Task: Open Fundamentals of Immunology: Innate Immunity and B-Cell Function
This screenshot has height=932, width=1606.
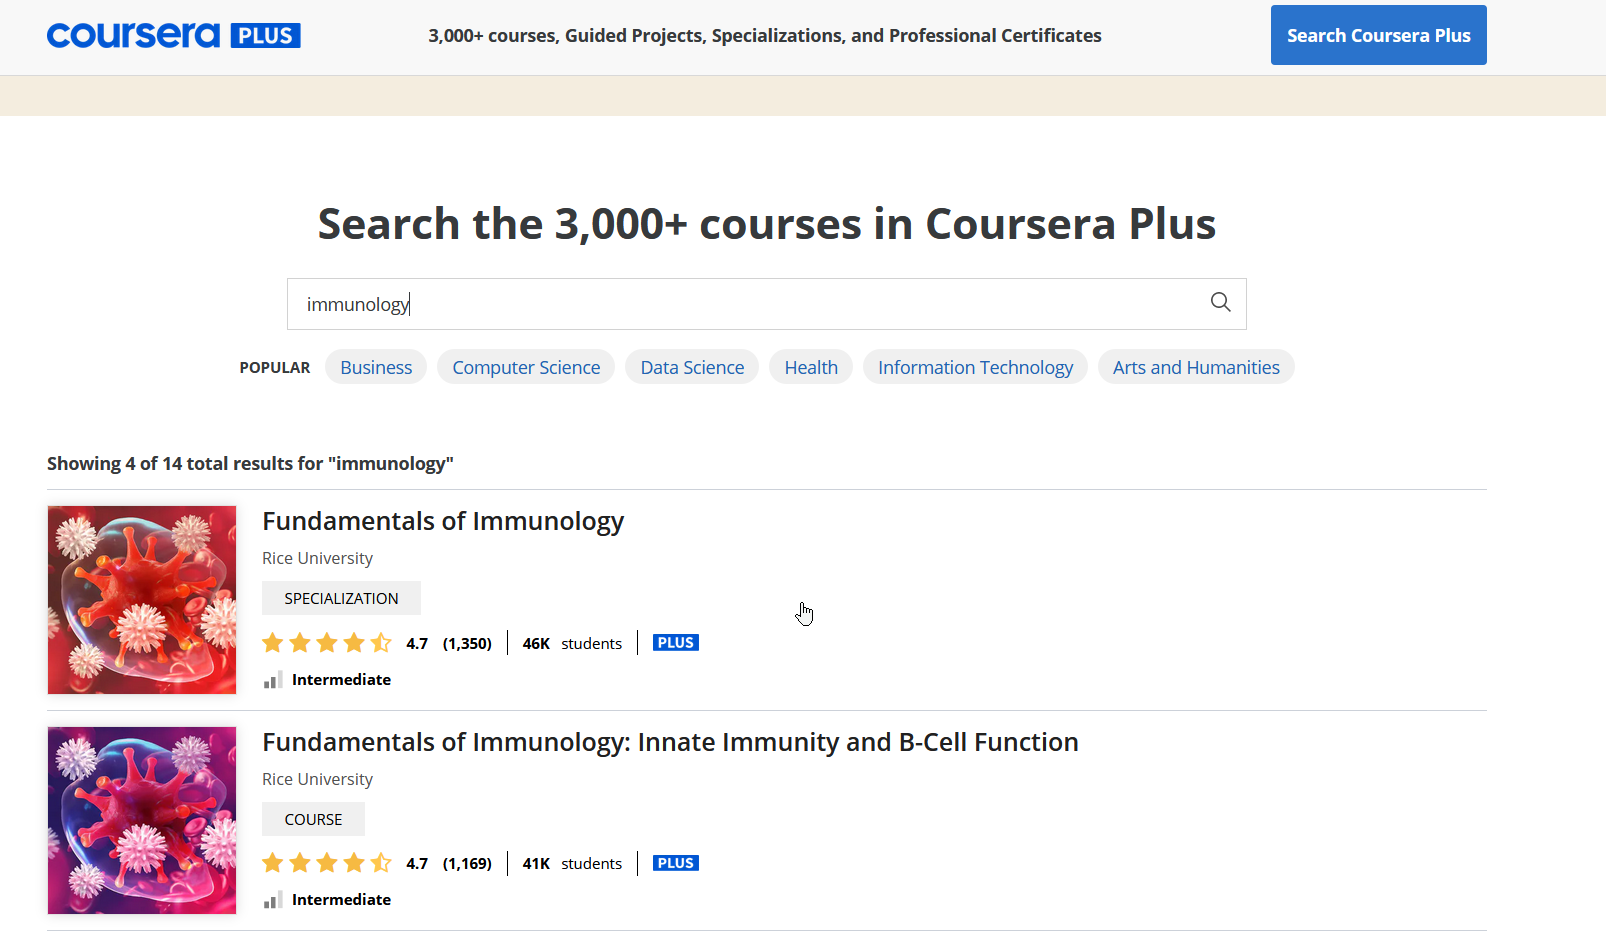Action: (670, 742)
